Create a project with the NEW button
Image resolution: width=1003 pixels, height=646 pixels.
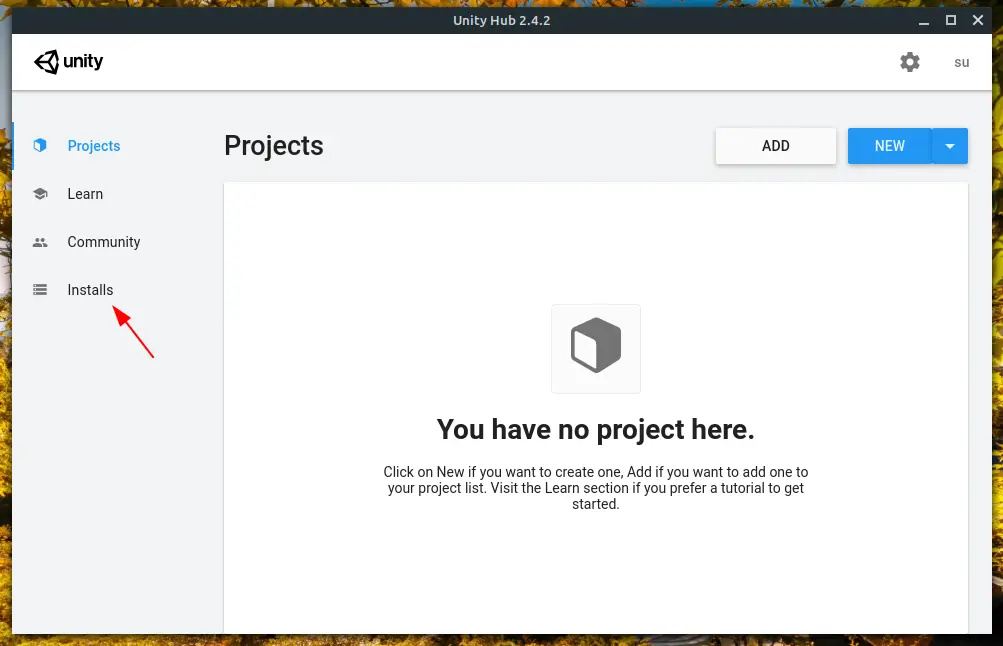pyautogui.click(x=889, y=146)
